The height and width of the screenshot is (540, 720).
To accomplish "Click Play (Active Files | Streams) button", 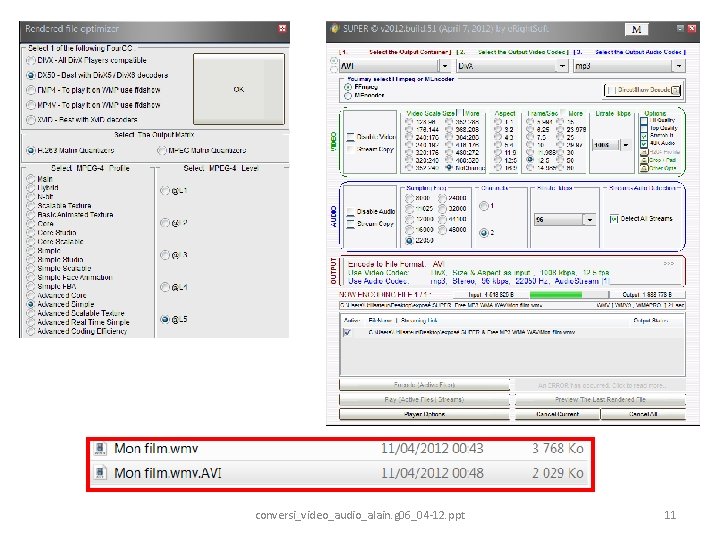I will click(x=424, y=399).
